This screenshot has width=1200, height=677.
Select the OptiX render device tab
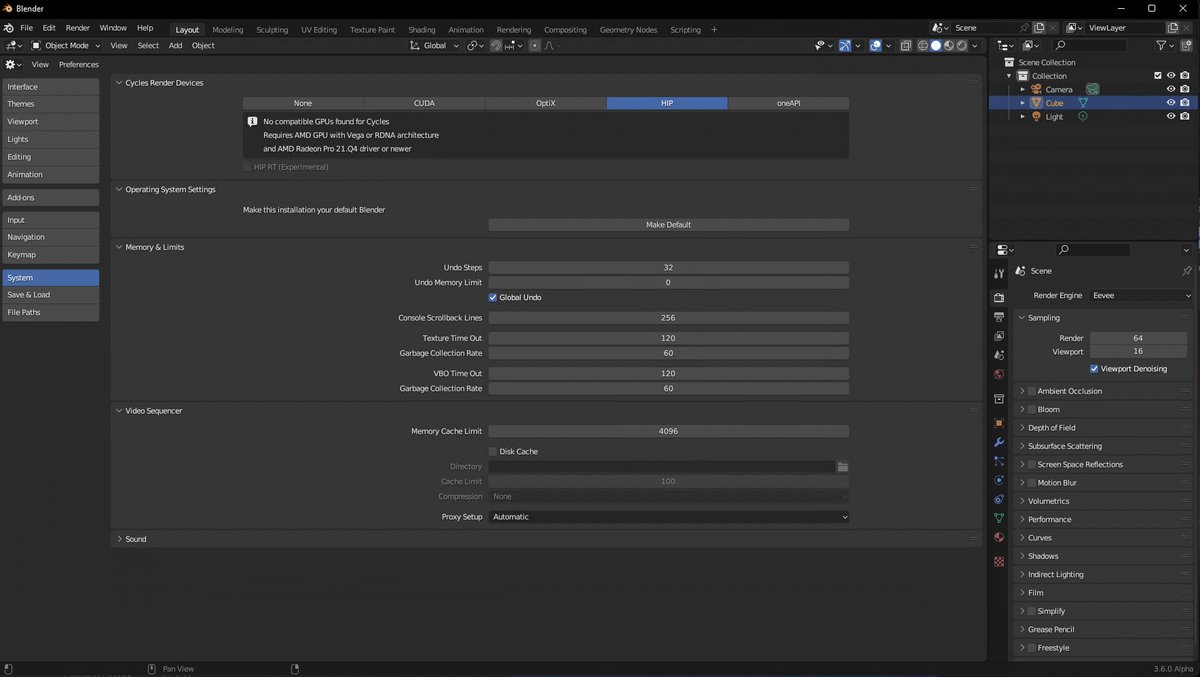pos(546,103)
